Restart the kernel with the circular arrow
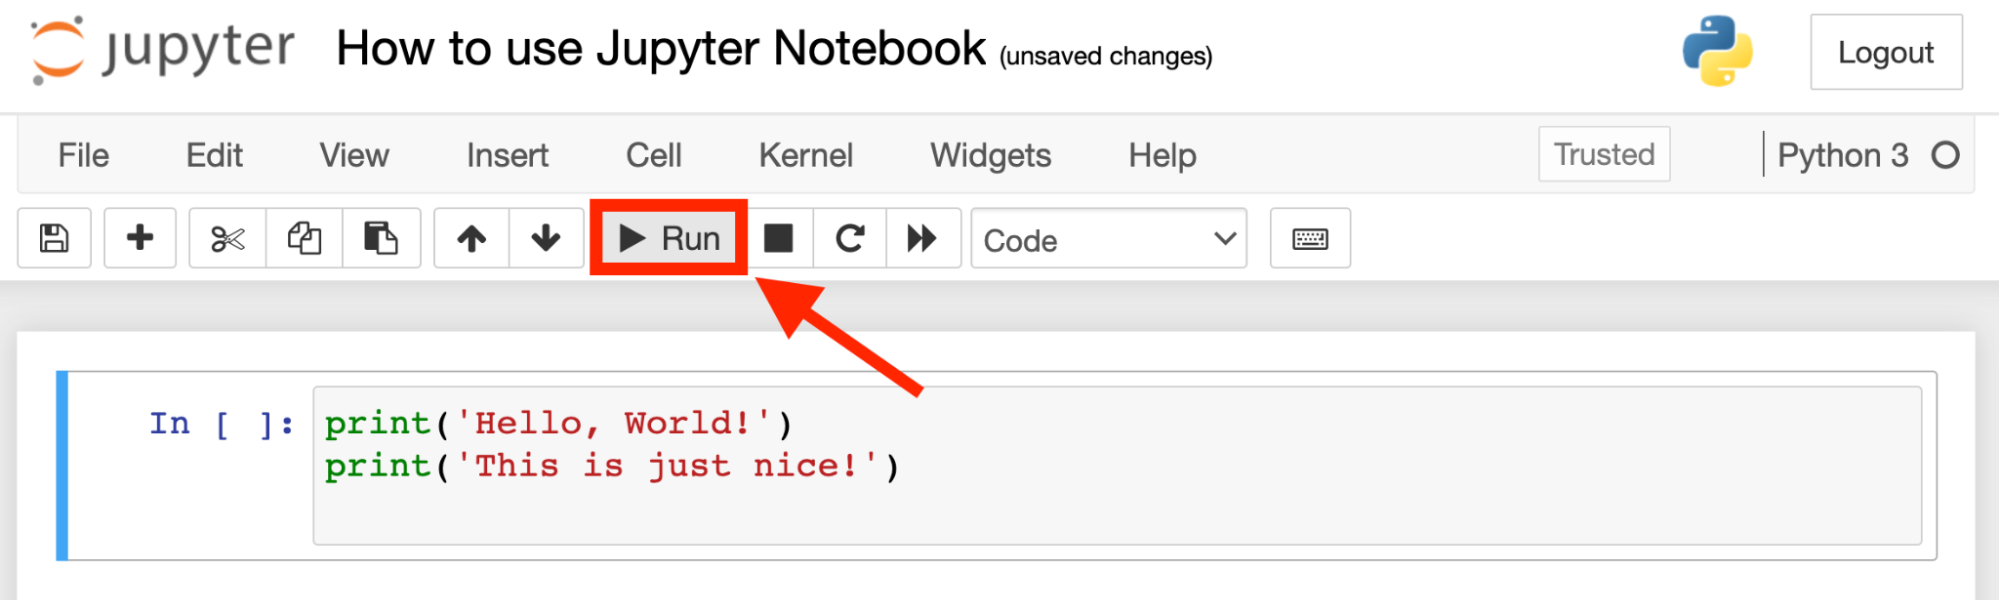This screenshot has width=1999, height=601. [x=850, y=239]
